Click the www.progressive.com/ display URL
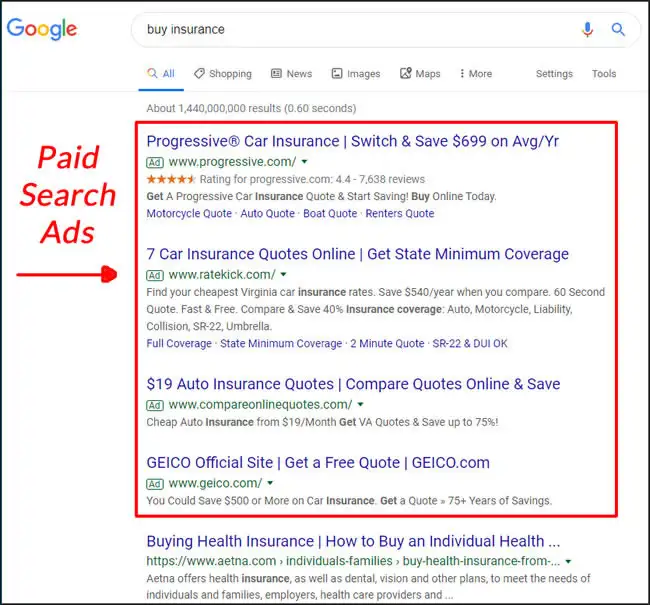 pos(232,162)
